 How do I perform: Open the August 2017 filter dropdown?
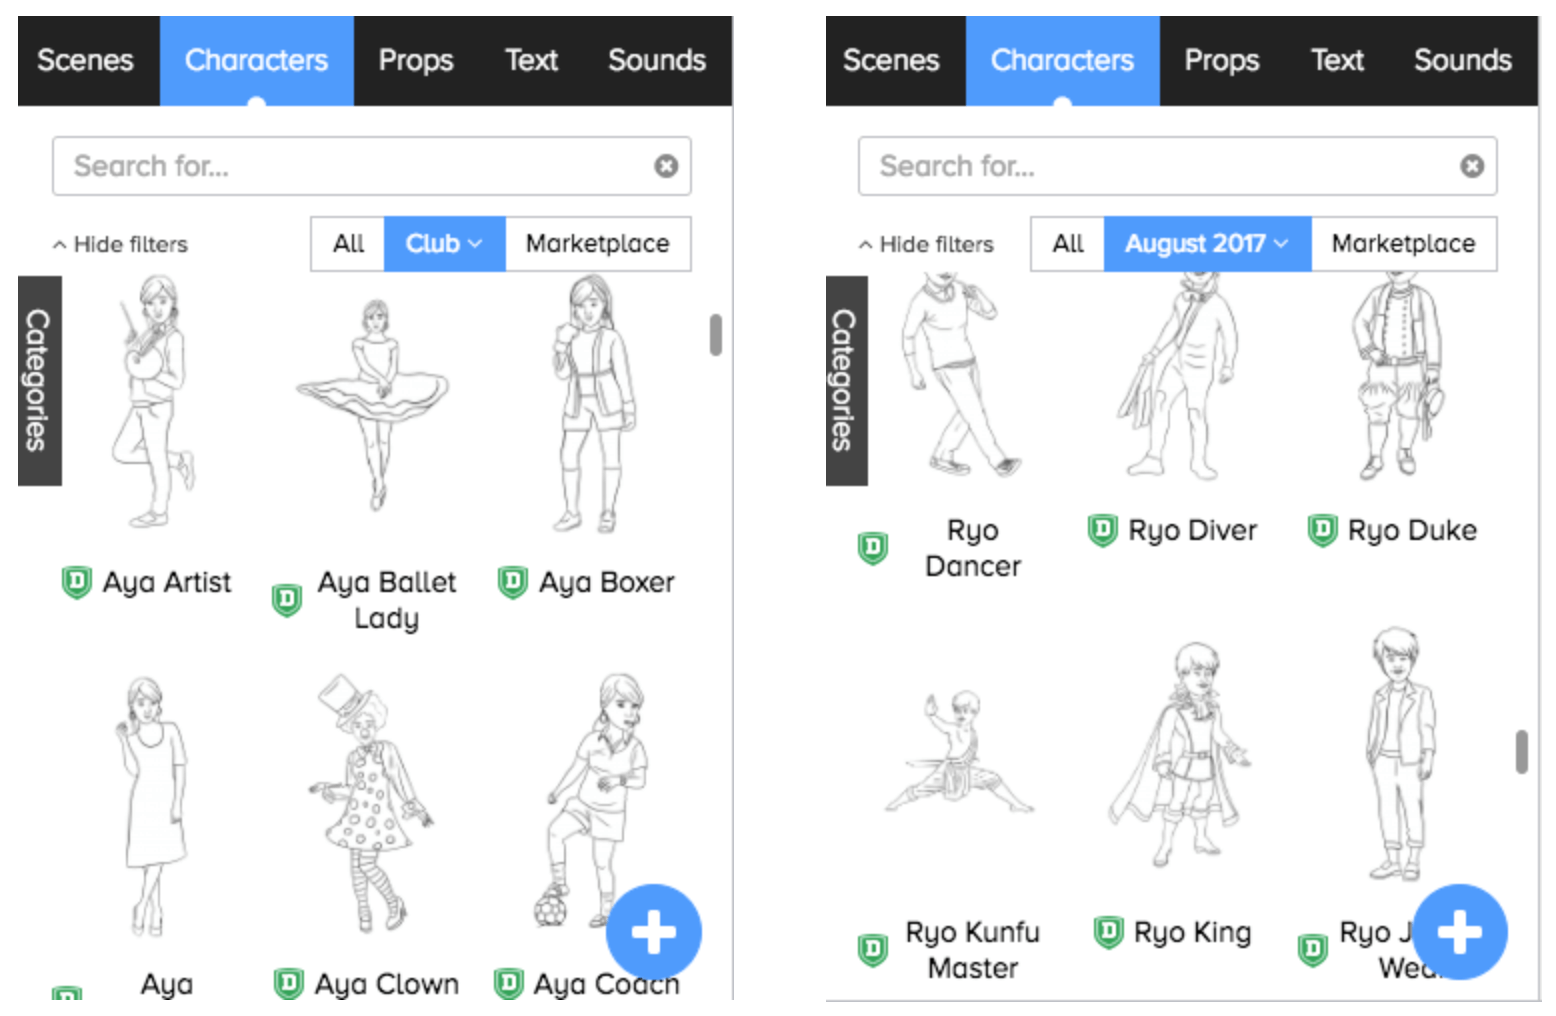1207,244
